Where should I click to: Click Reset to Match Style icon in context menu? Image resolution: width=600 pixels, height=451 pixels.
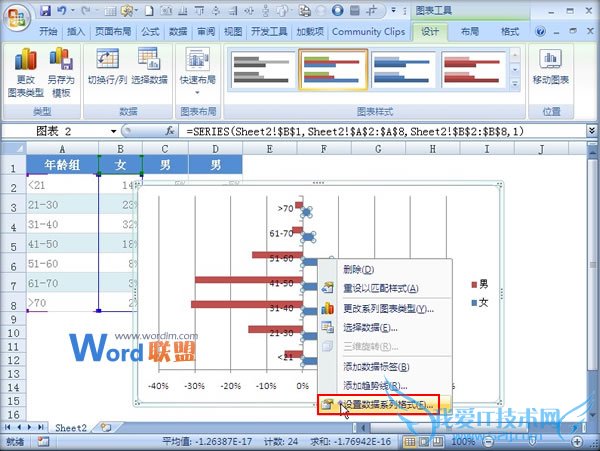(x=328, y=288)
